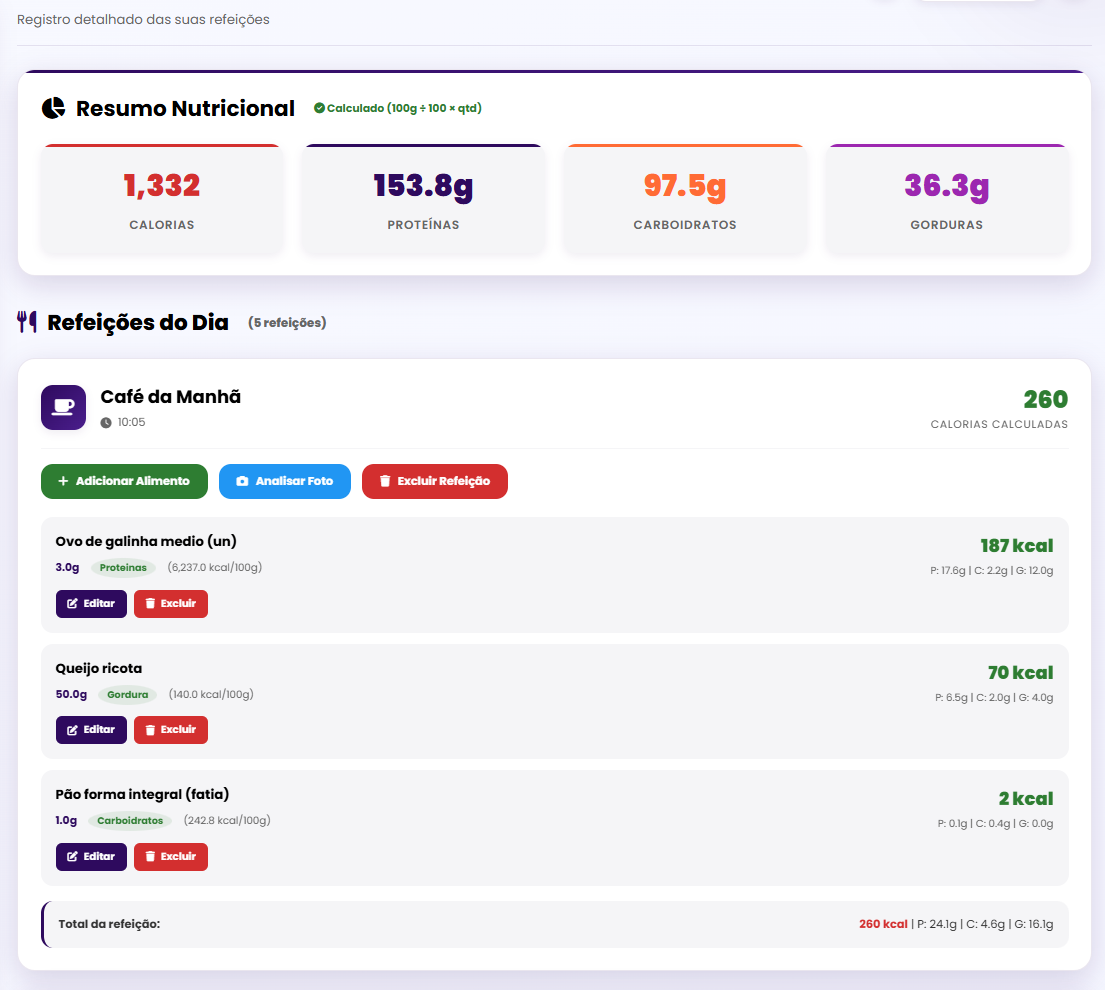Screen dimensions: 1105x990
Task: Select the Calorias summary card
Action: 162,199
